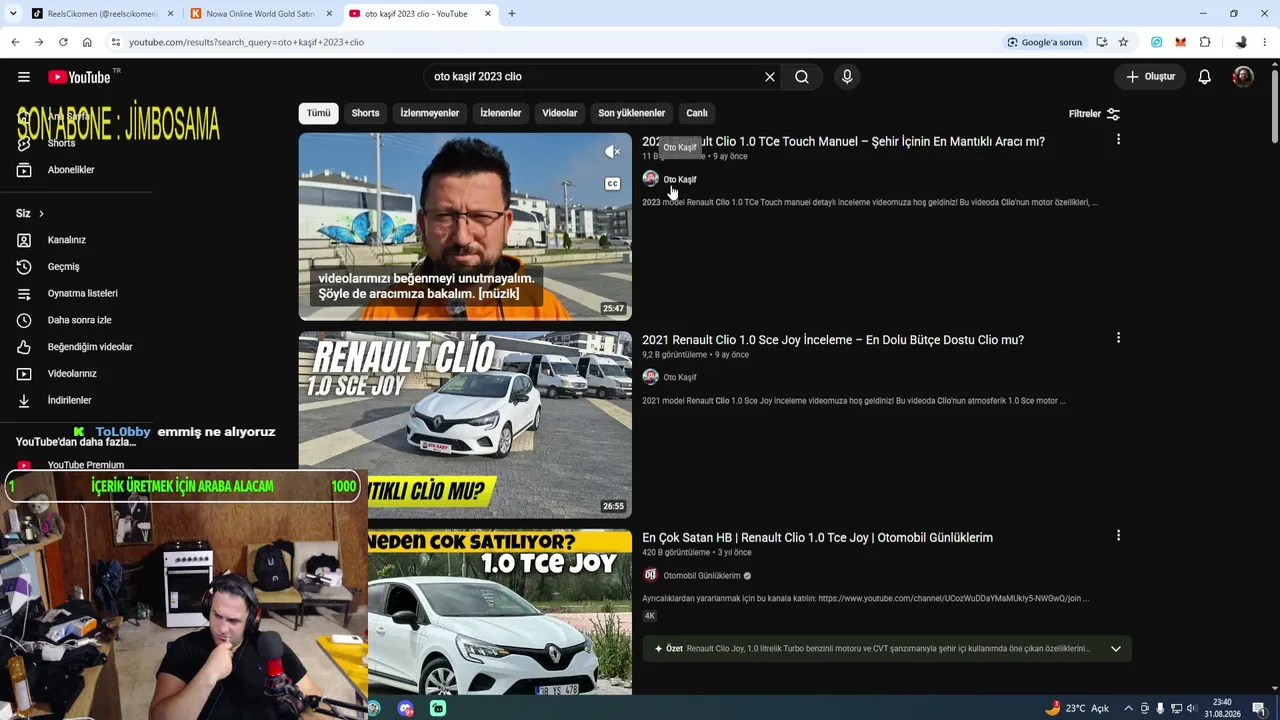Open options for 2021 Renault Clio video
Viewport: 1280px width, 720px height.
[1118, 338]
